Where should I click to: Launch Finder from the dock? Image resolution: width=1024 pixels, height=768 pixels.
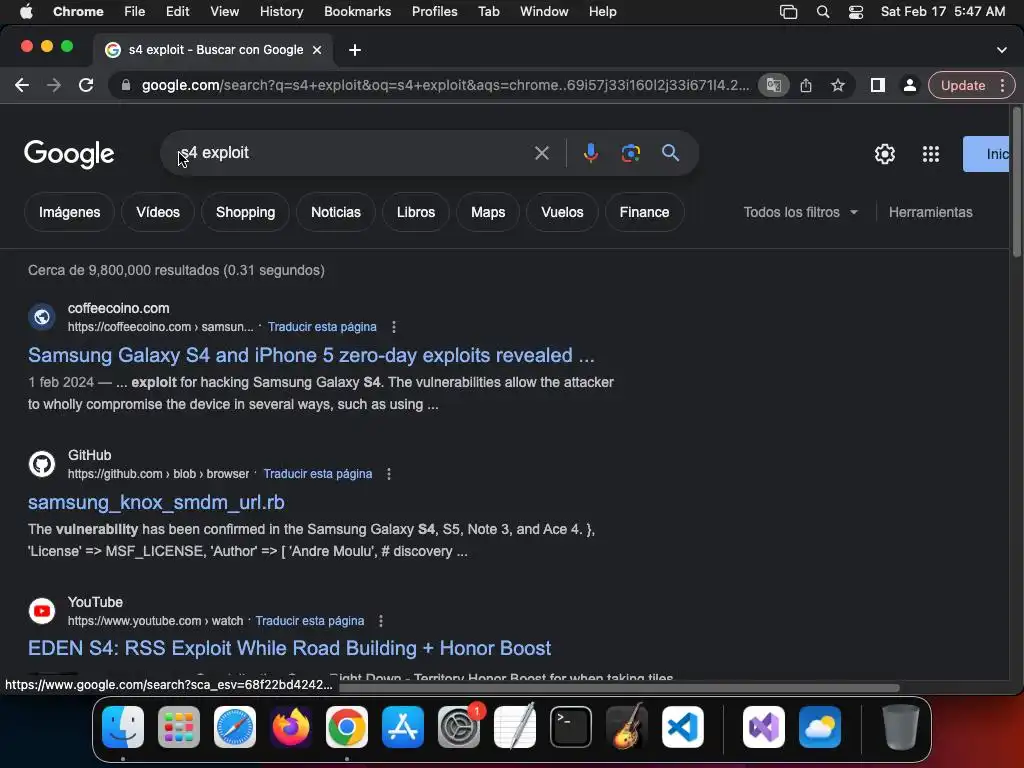(123, 727)
